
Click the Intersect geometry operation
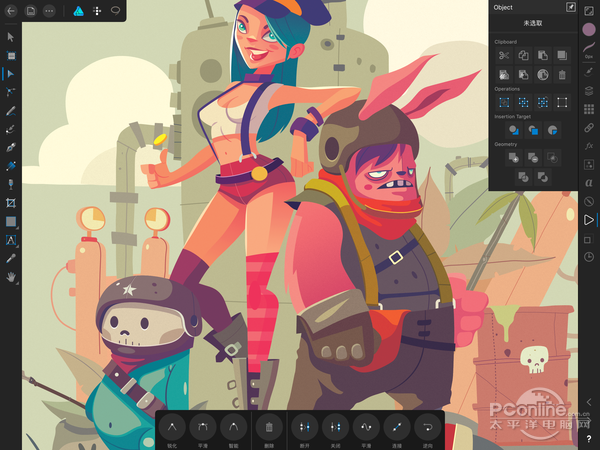click(552, 158)
